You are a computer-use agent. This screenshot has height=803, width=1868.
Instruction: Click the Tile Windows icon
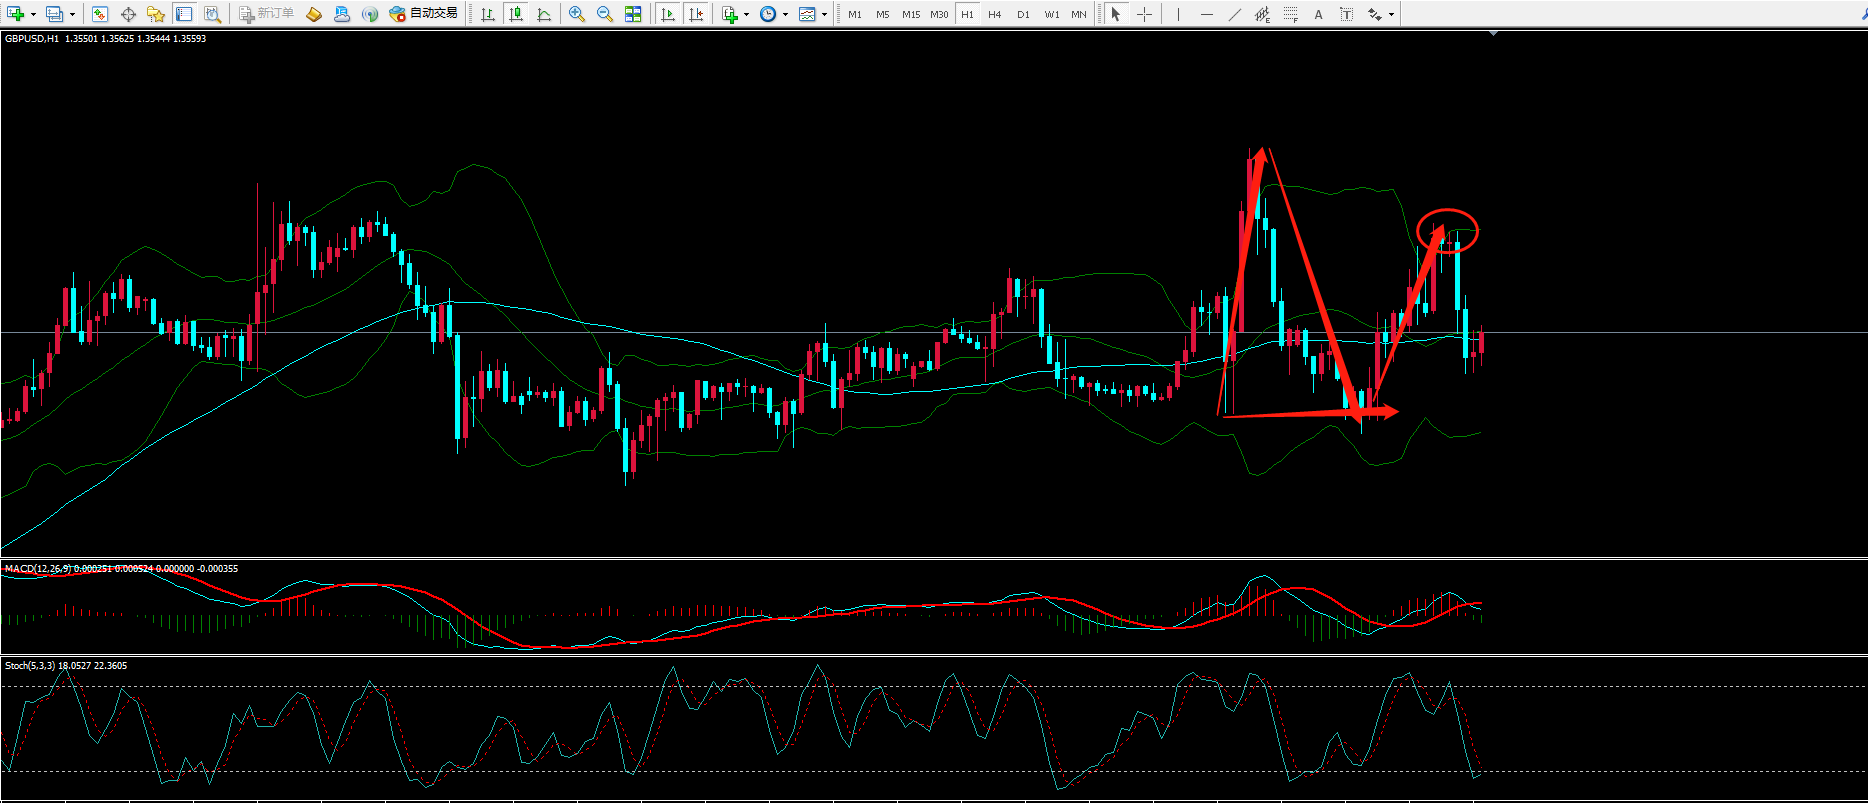(x=633, y=14)
